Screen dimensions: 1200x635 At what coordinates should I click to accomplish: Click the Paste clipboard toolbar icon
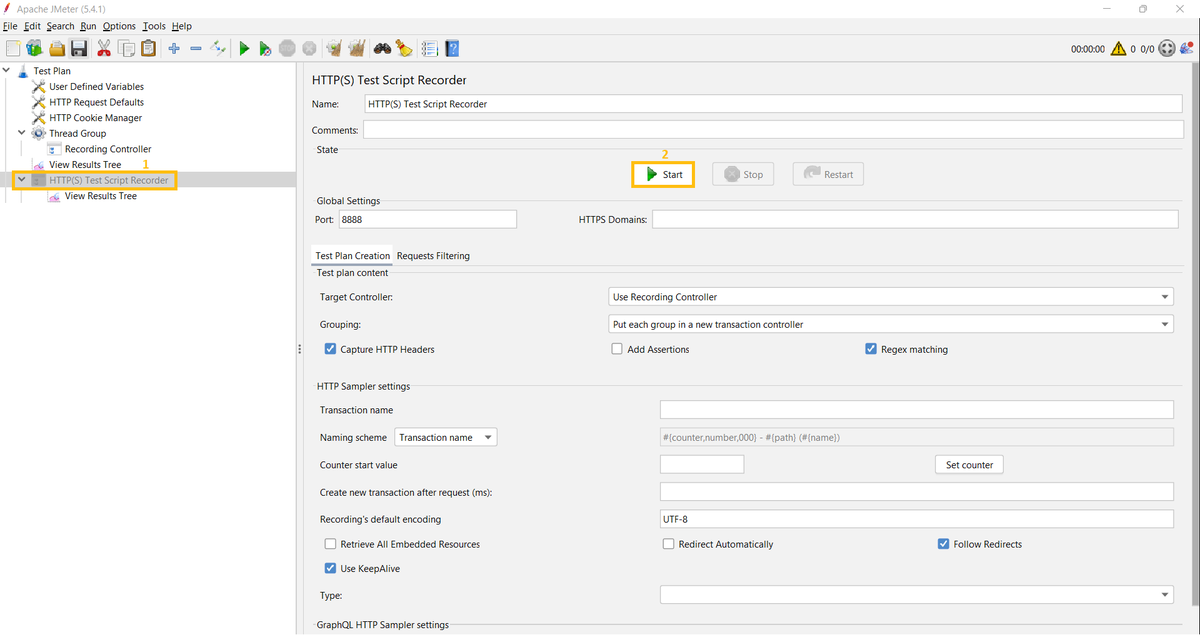148,48
